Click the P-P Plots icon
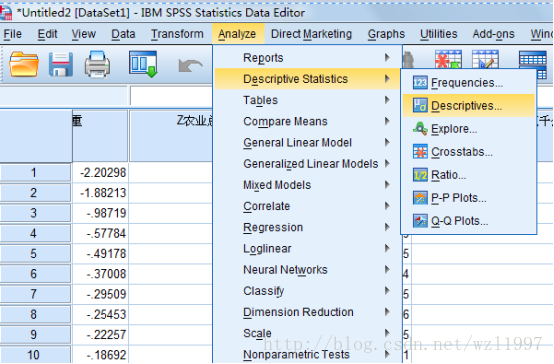Screen dimensions: 554x364 point(420,198)
